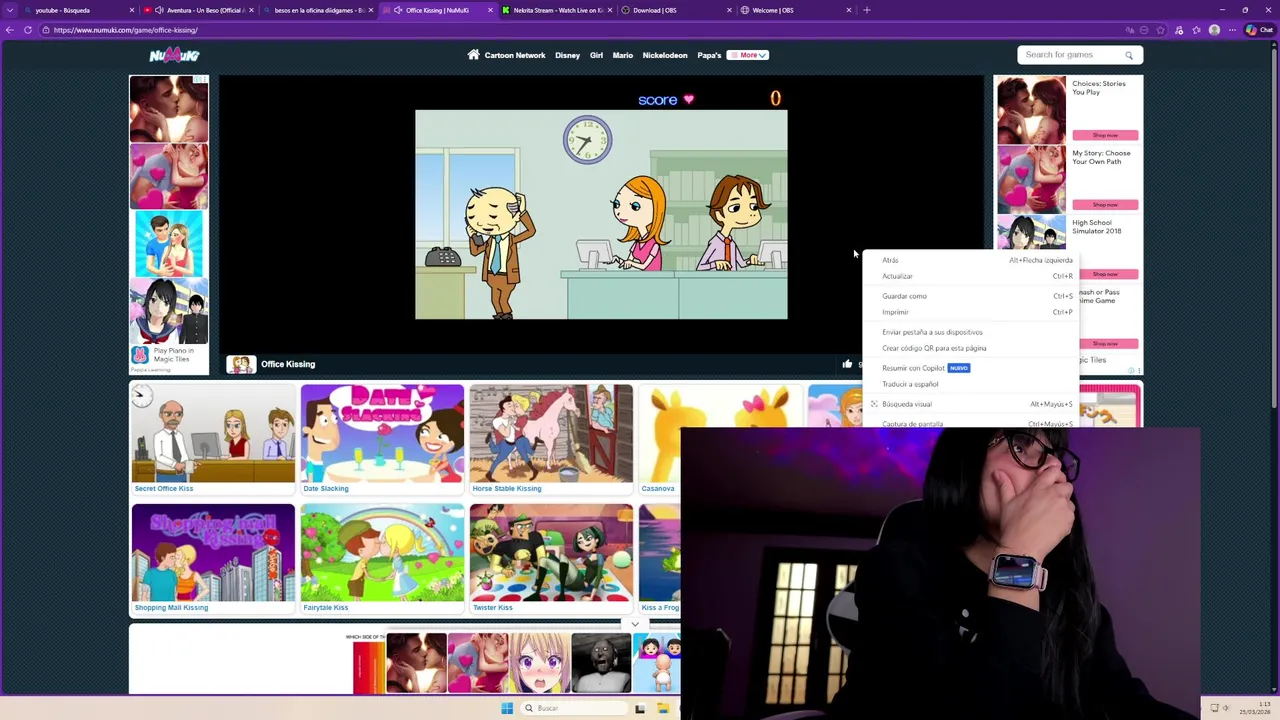Select Atrás in the context menu

(x=971, y=260)
